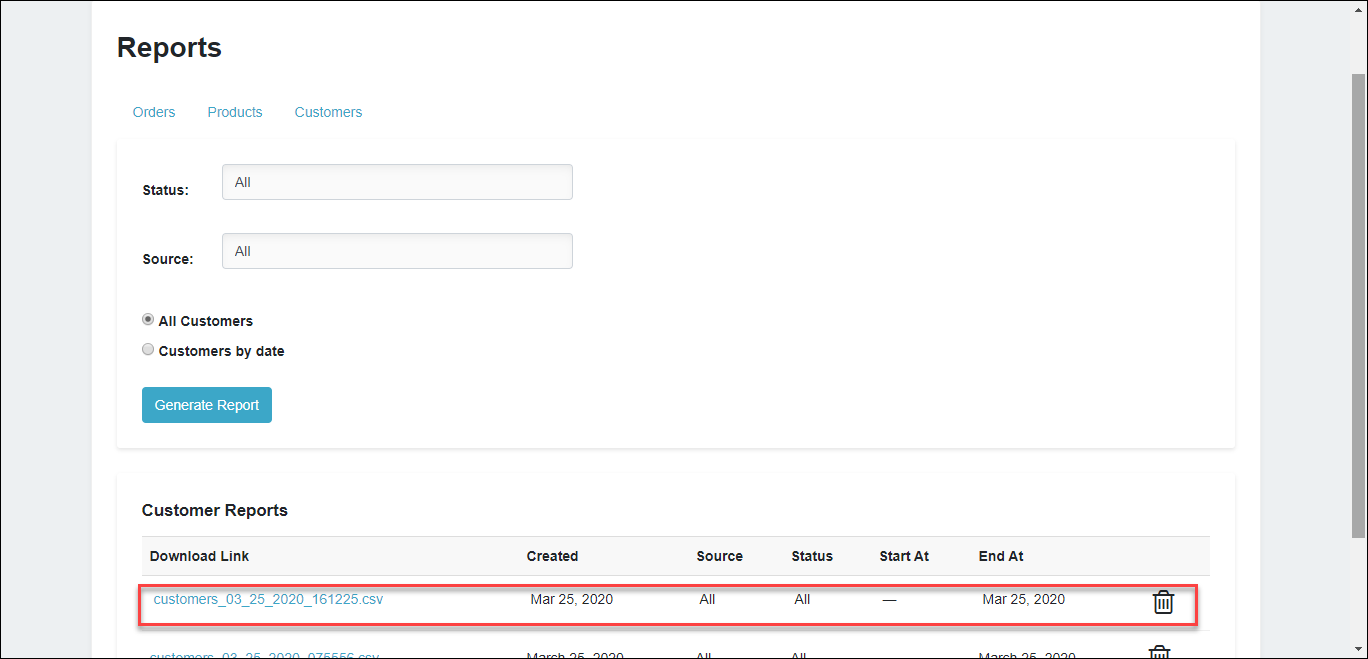This screenshot has width=1368, height=659.
Task: Choose the Customers by date option
Action: 148,349
